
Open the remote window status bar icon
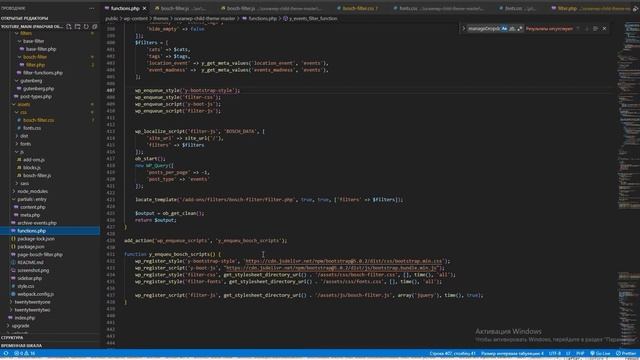pyautogui.click(x=6, y=353)
